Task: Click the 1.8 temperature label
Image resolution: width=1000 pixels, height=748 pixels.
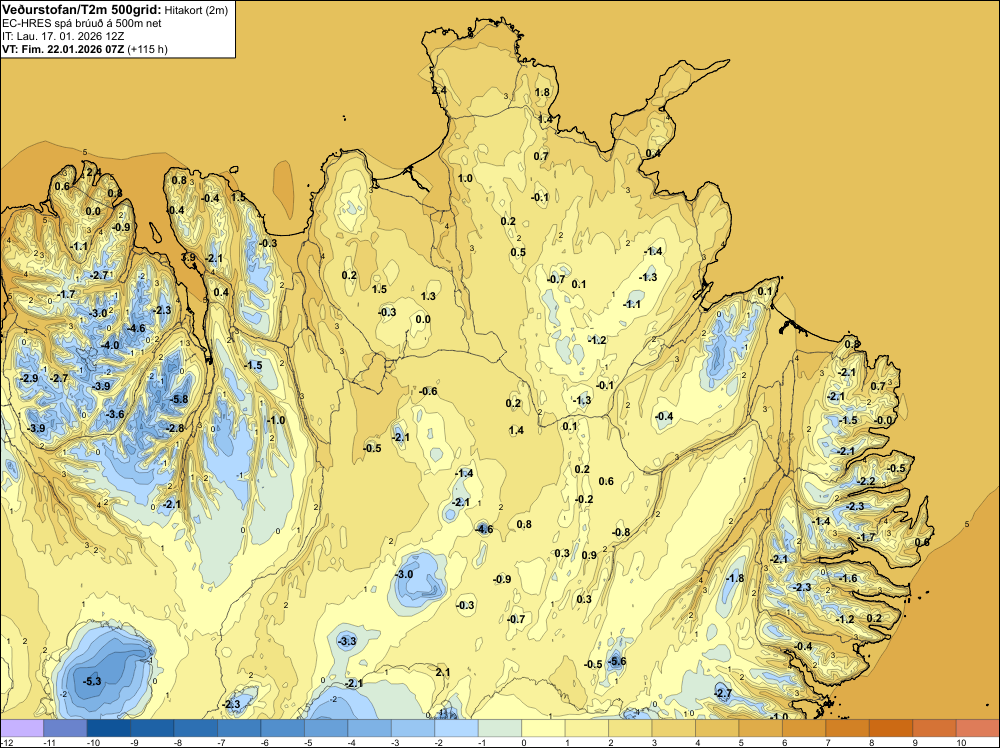Action: click(x=542, y=92)
